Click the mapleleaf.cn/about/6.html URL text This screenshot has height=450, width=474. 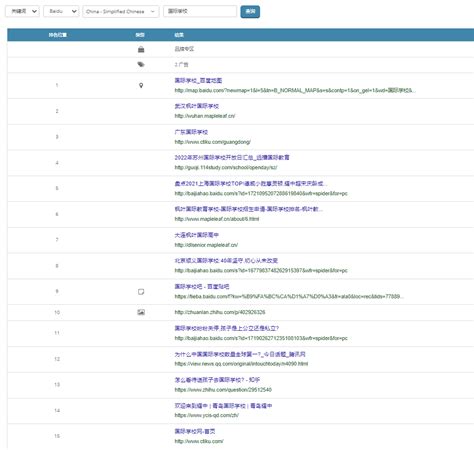(217, 219)
